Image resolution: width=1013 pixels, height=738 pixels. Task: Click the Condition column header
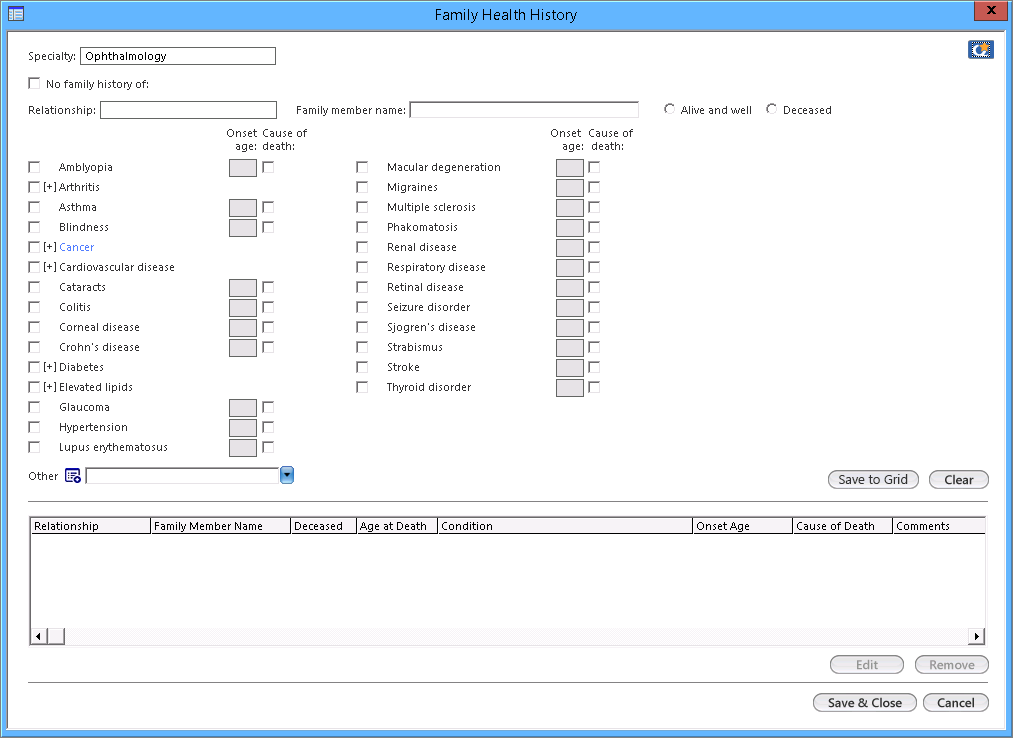tap(565, 526)
